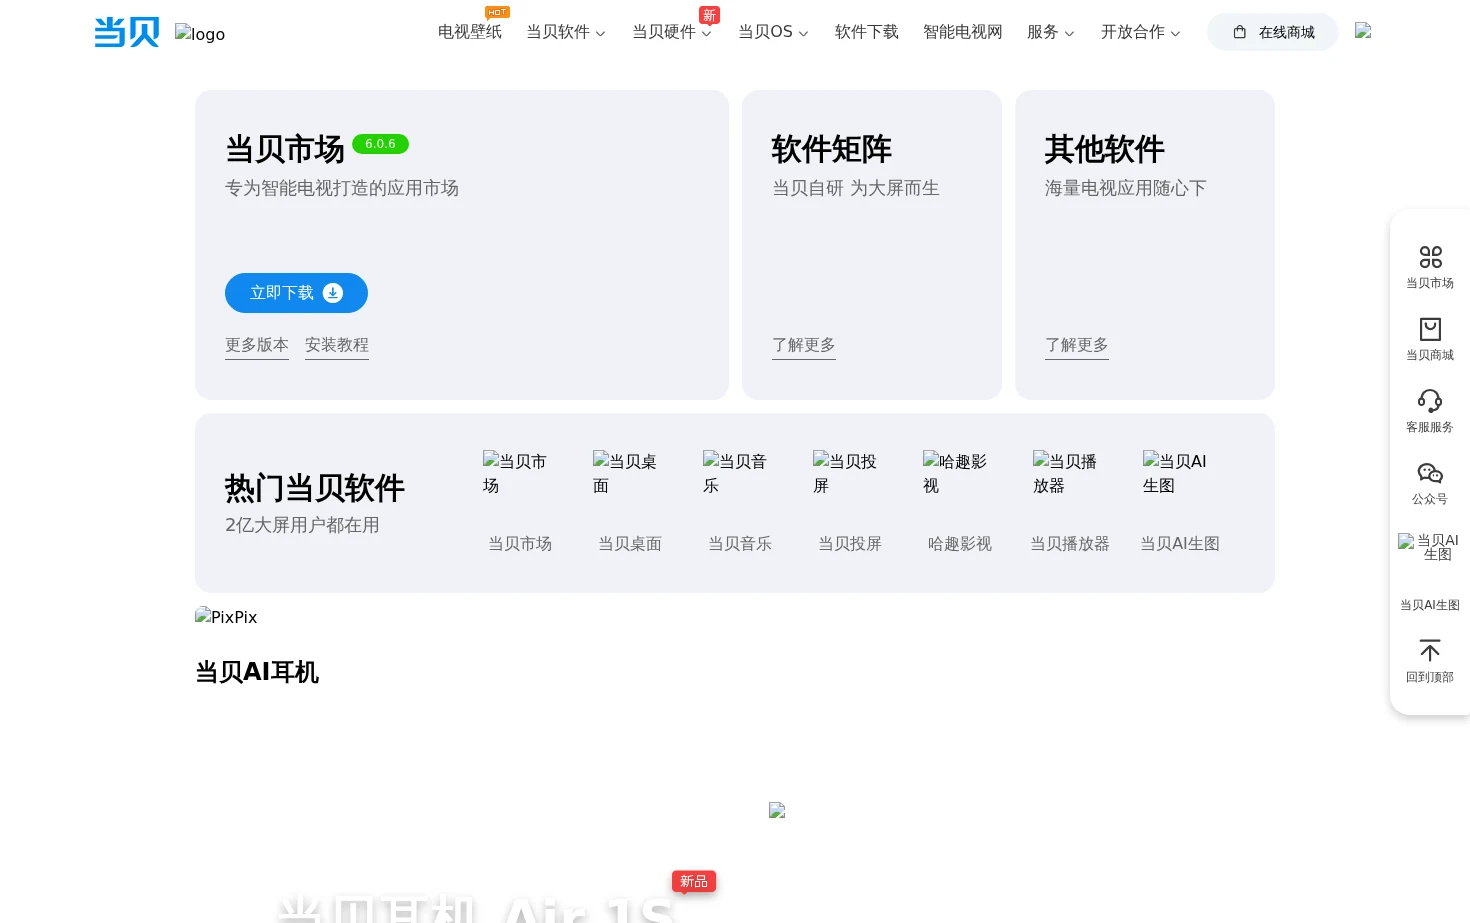Click the 当贝音乐 label text
The width and height of the screenshot is (1470, 923).
pyautogui.click(x=740, y=543)
